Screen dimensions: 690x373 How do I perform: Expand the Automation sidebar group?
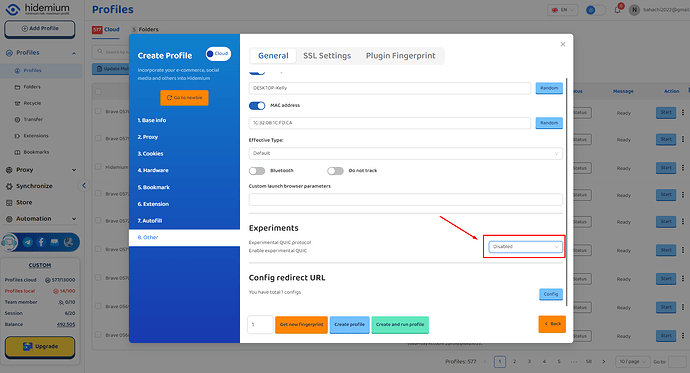tap(74, 219)
